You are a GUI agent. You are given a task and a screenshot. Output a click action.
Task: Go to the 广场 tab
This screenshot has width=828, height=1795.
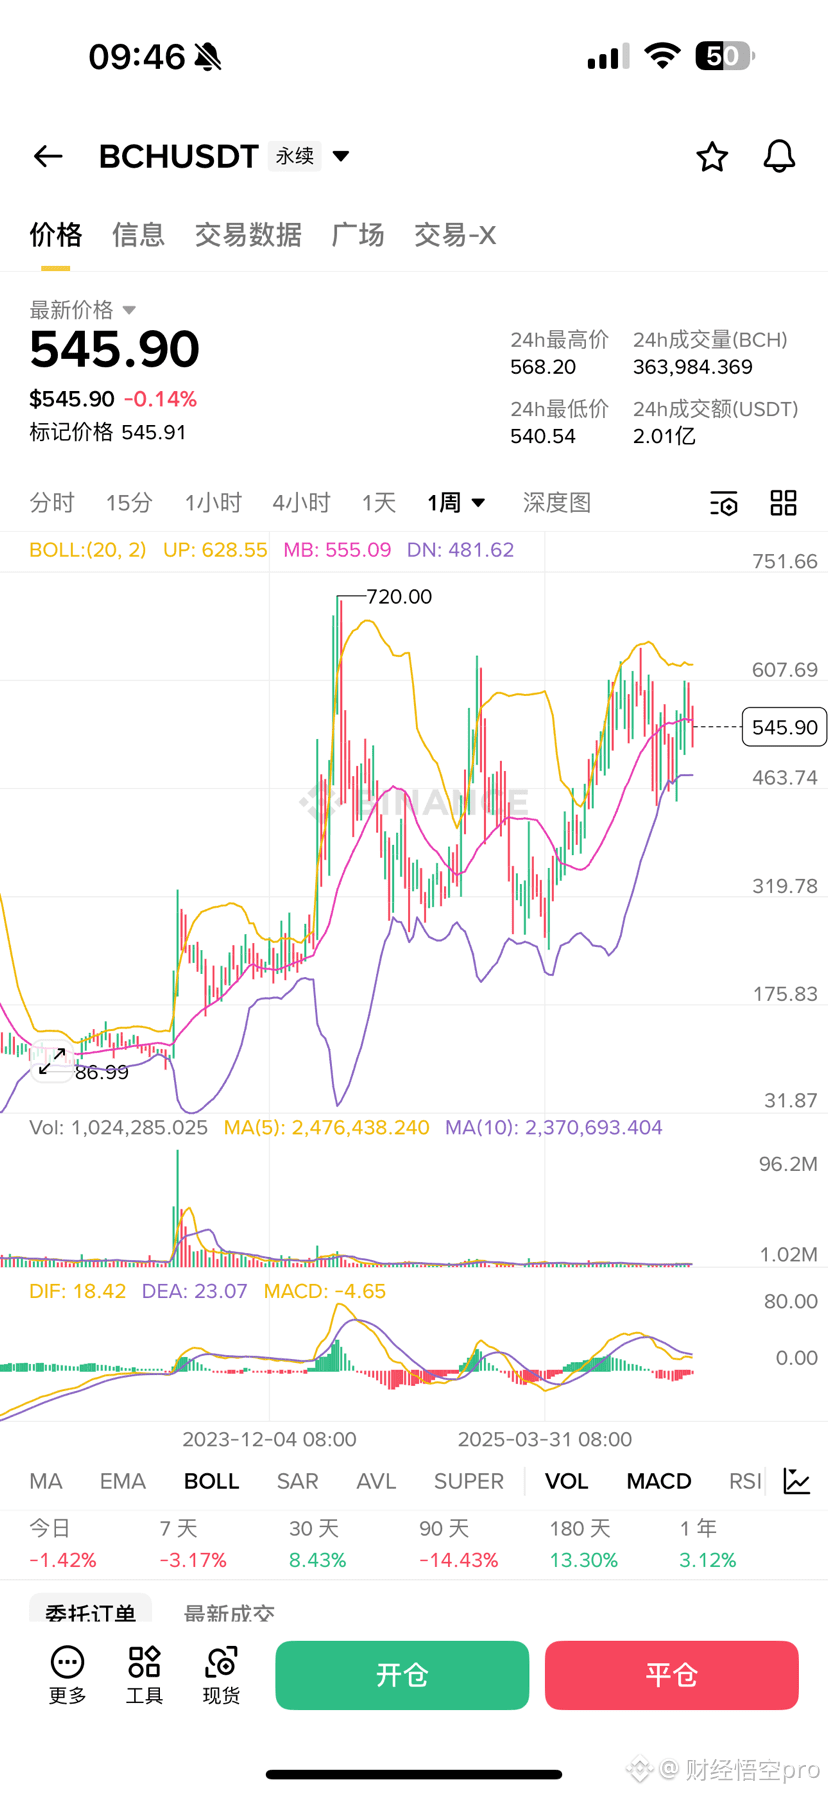[x=358, y=235]
